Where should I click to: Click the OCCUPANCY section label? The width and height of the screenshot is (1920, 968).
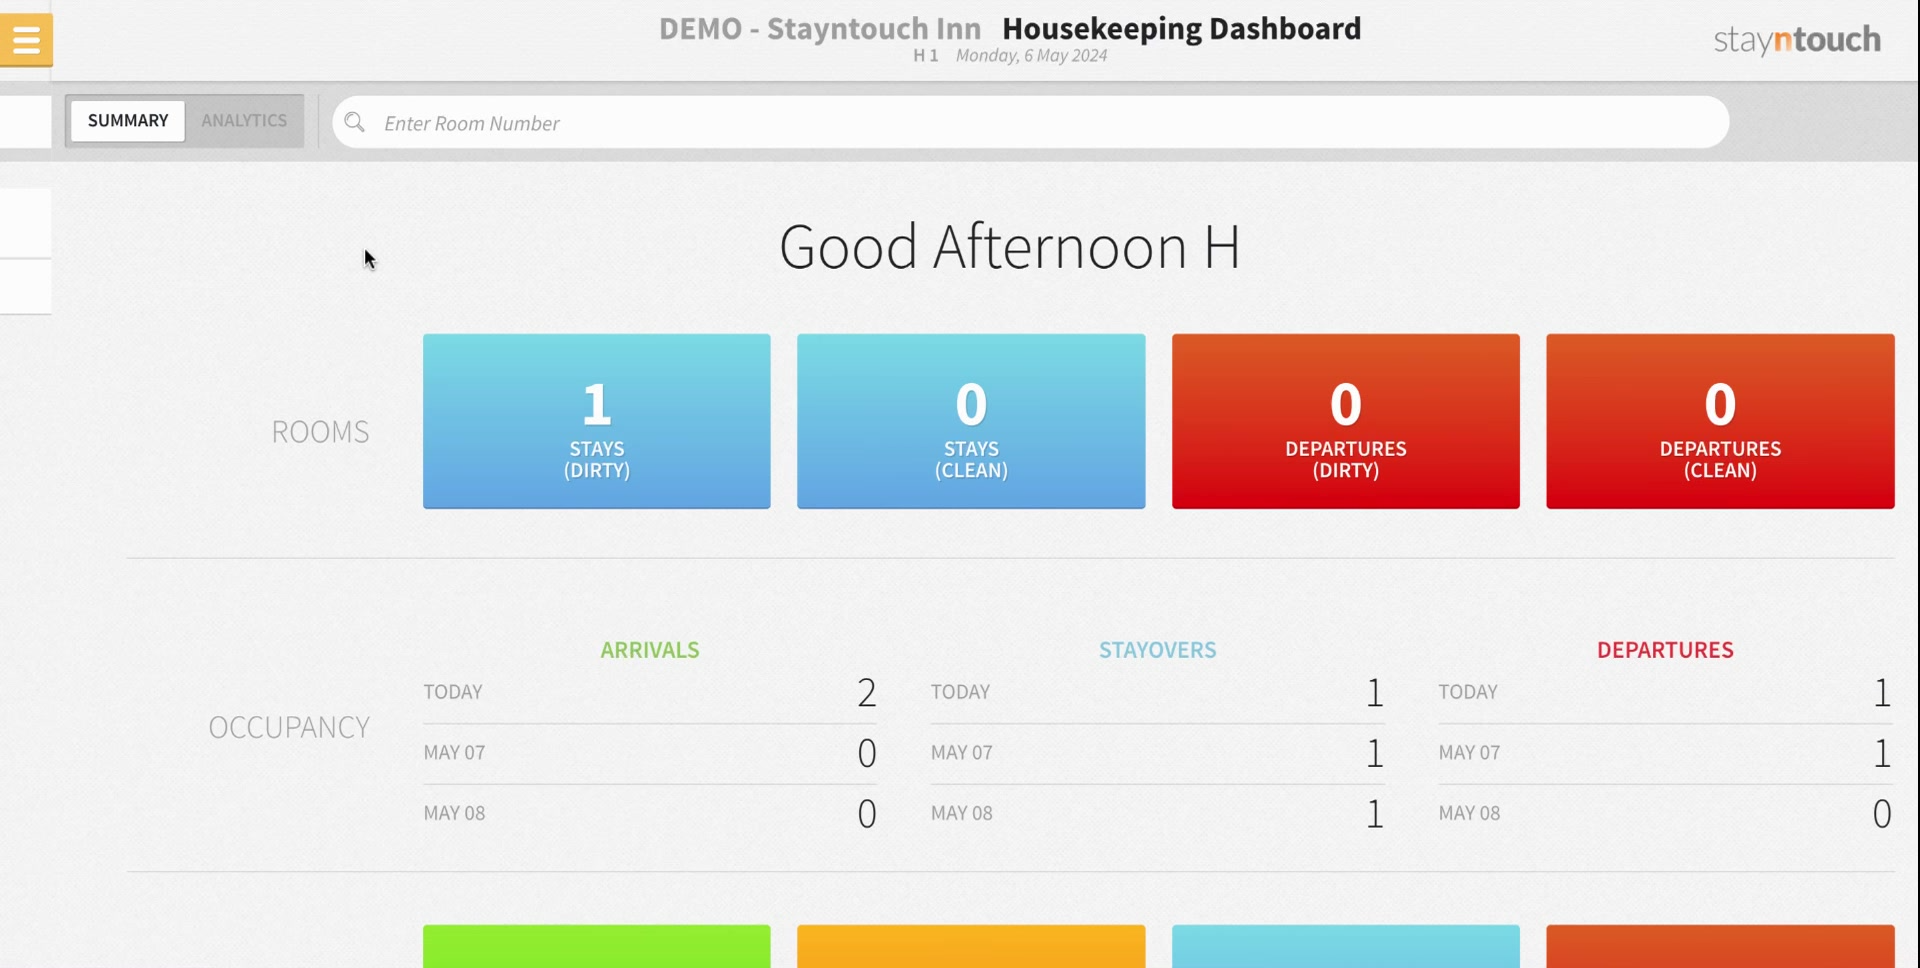tap(289, 727)
